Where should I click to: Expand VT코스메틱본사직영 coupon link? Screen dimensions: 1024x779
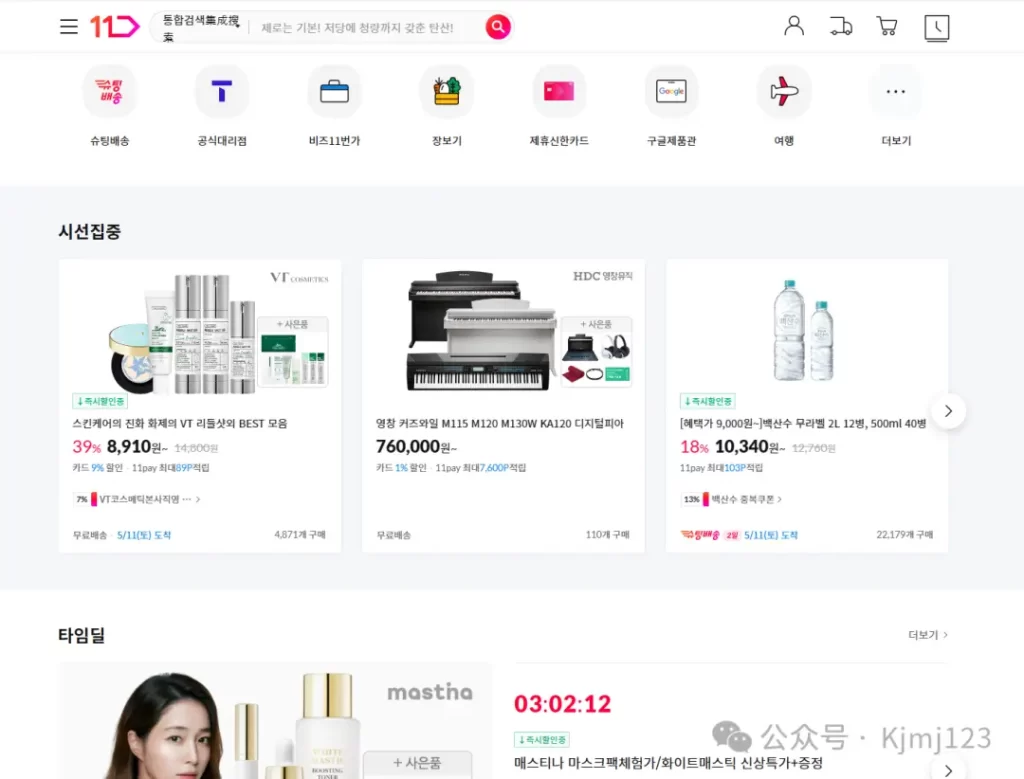[136, 499]
